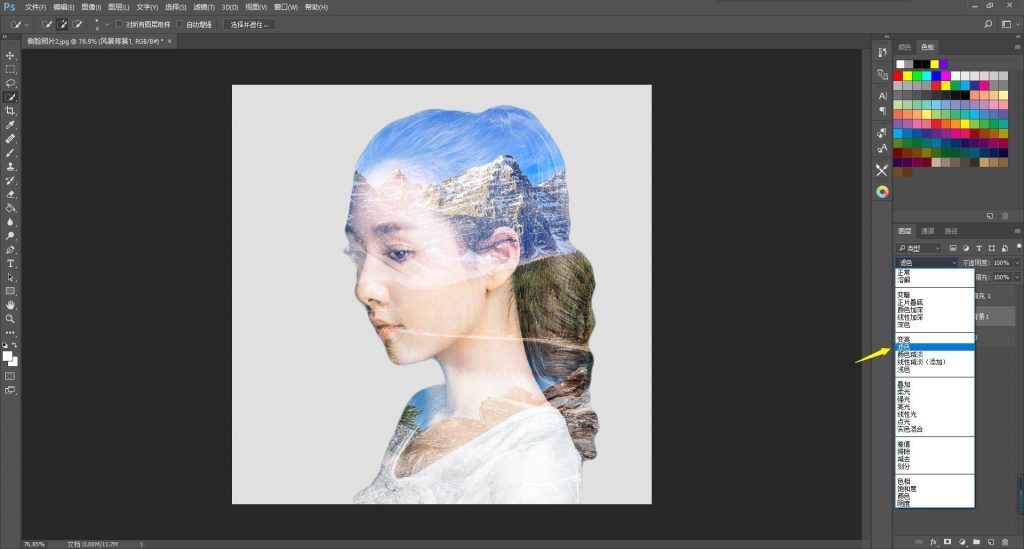Select the Horizontal Type tool
This screenshot has width=1024, height=549.
pos(10,263)
